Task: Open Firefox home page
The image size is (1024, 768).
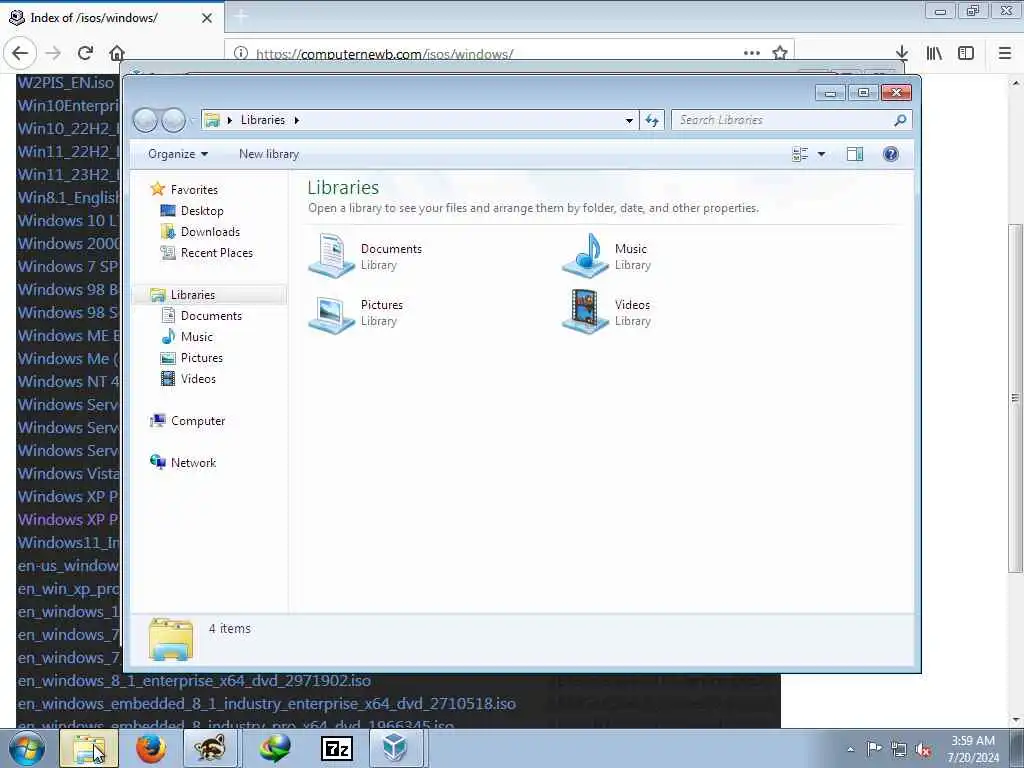Action: click(x=117, y=53)
